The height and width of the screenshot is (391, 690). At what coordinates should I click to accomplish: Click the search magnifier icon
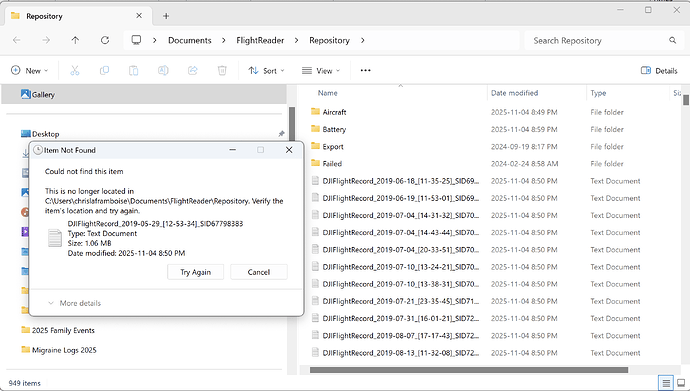(672, 40)
